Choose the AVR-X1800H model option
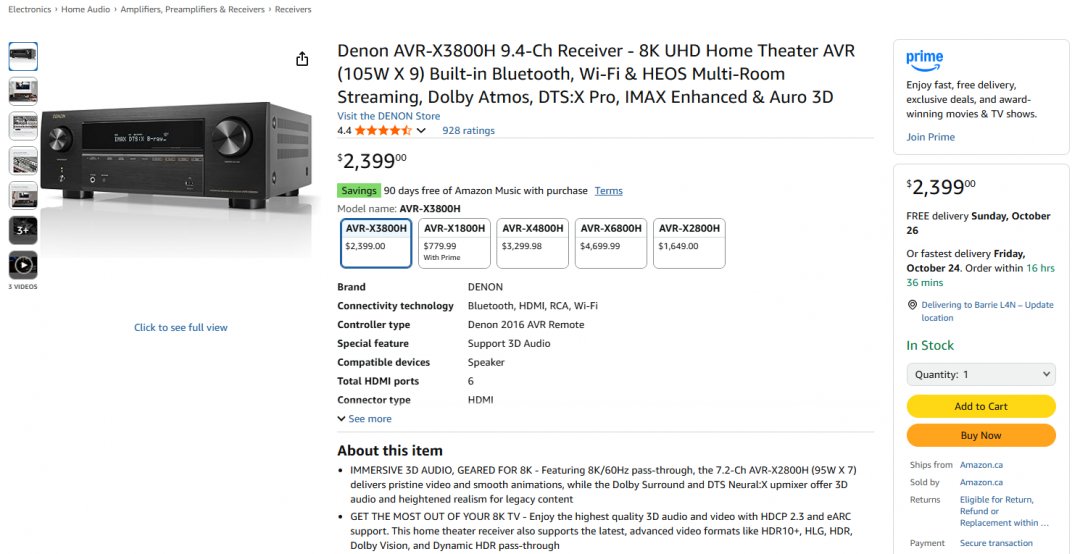This screenshot has width=1080, height=554. click(x=454, y=243)
